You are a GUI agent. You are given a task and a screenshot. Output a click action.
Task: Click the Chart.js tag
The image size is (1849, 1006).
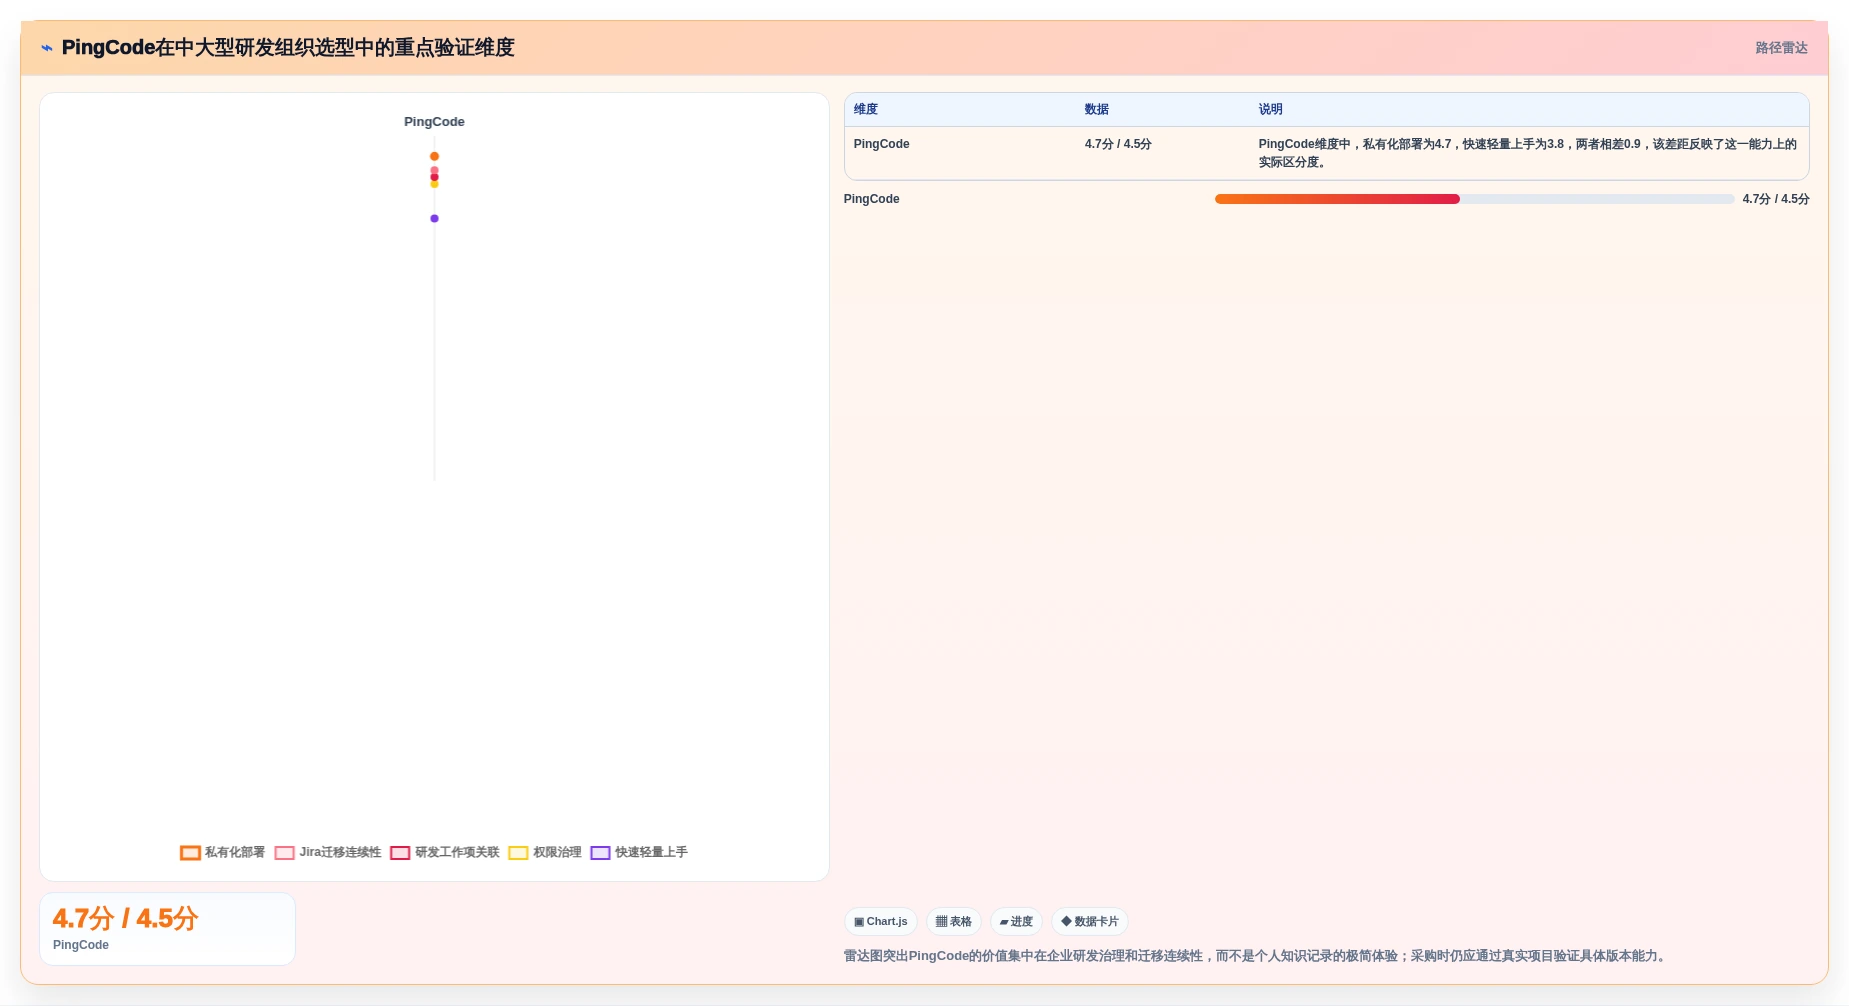point(881,922)
